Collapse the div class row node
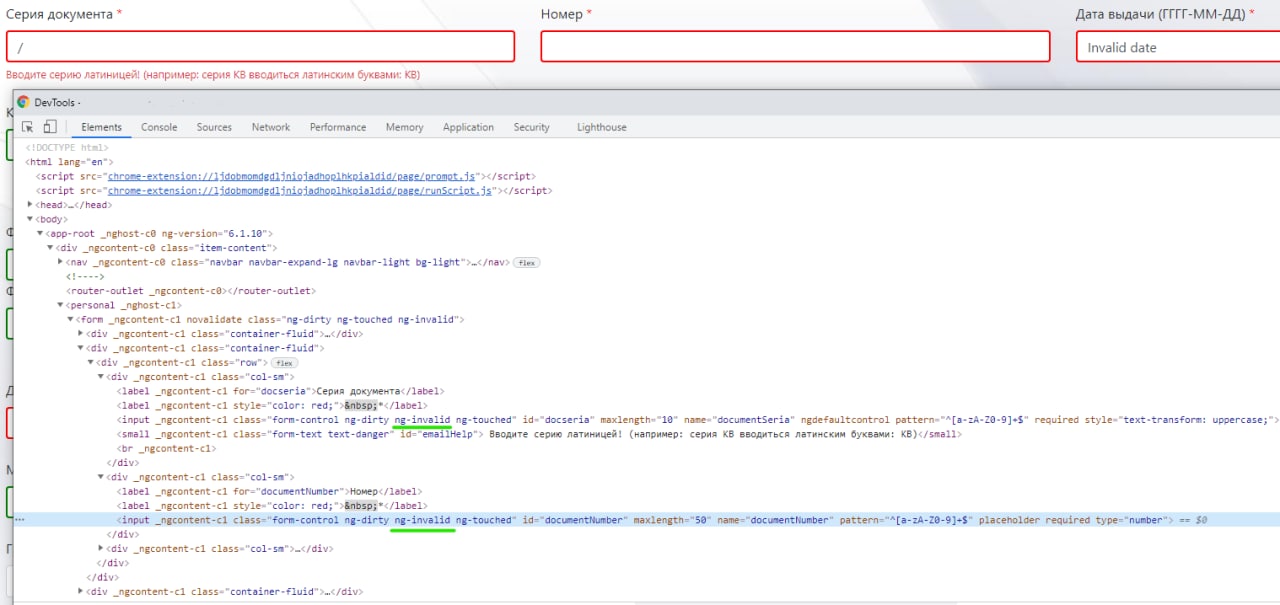1280x605 pixels. tap(90, 362)
